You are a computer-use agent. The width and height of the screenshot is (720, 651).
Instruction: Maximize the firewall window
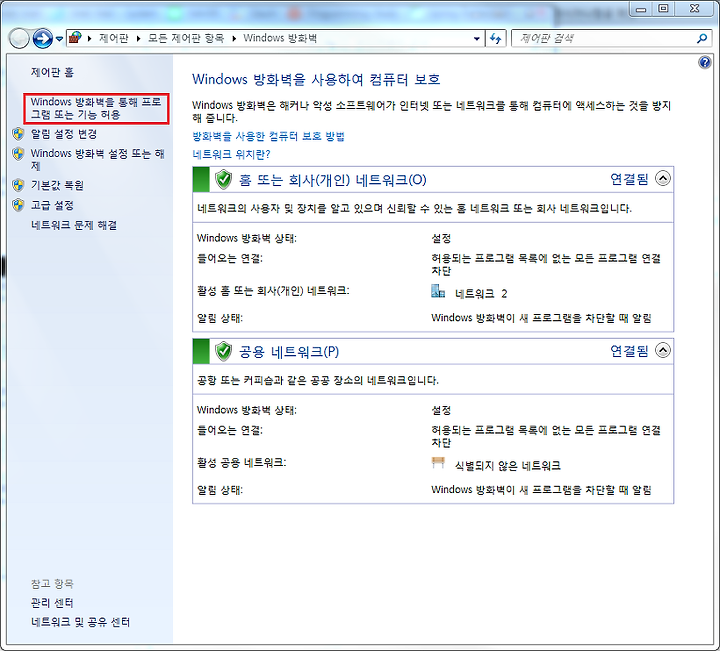pos(663,9)
